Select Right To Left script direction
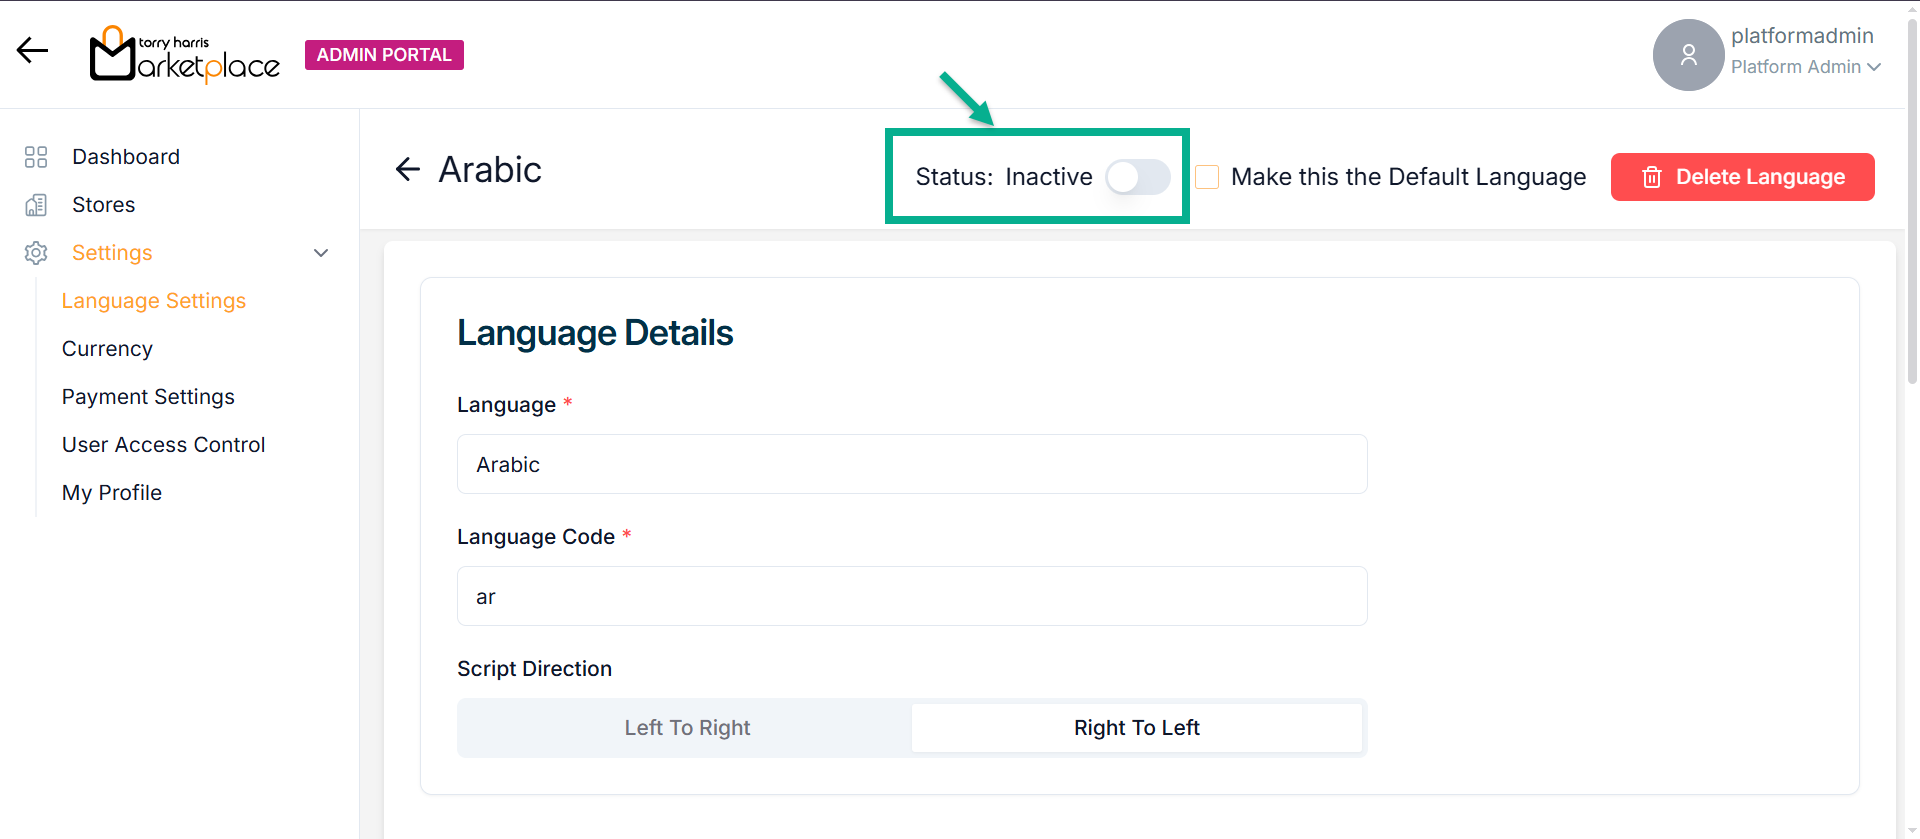Screen dimensions: 1920x839 pyautogui.click(x=1136, y=728)
